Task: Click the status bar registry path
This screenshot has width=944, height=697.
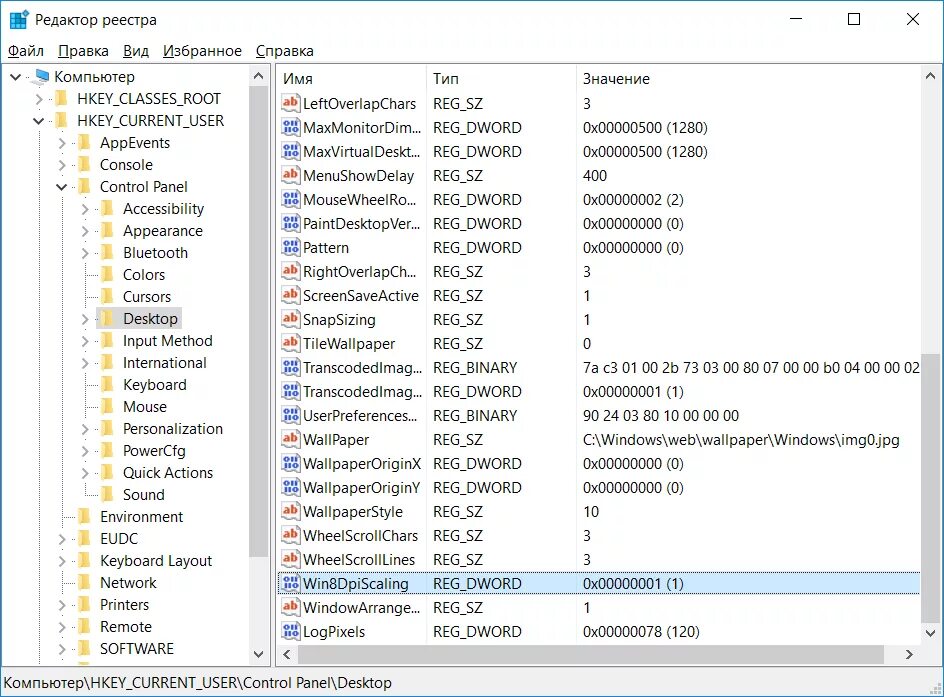Action: [x=197, y=683]
